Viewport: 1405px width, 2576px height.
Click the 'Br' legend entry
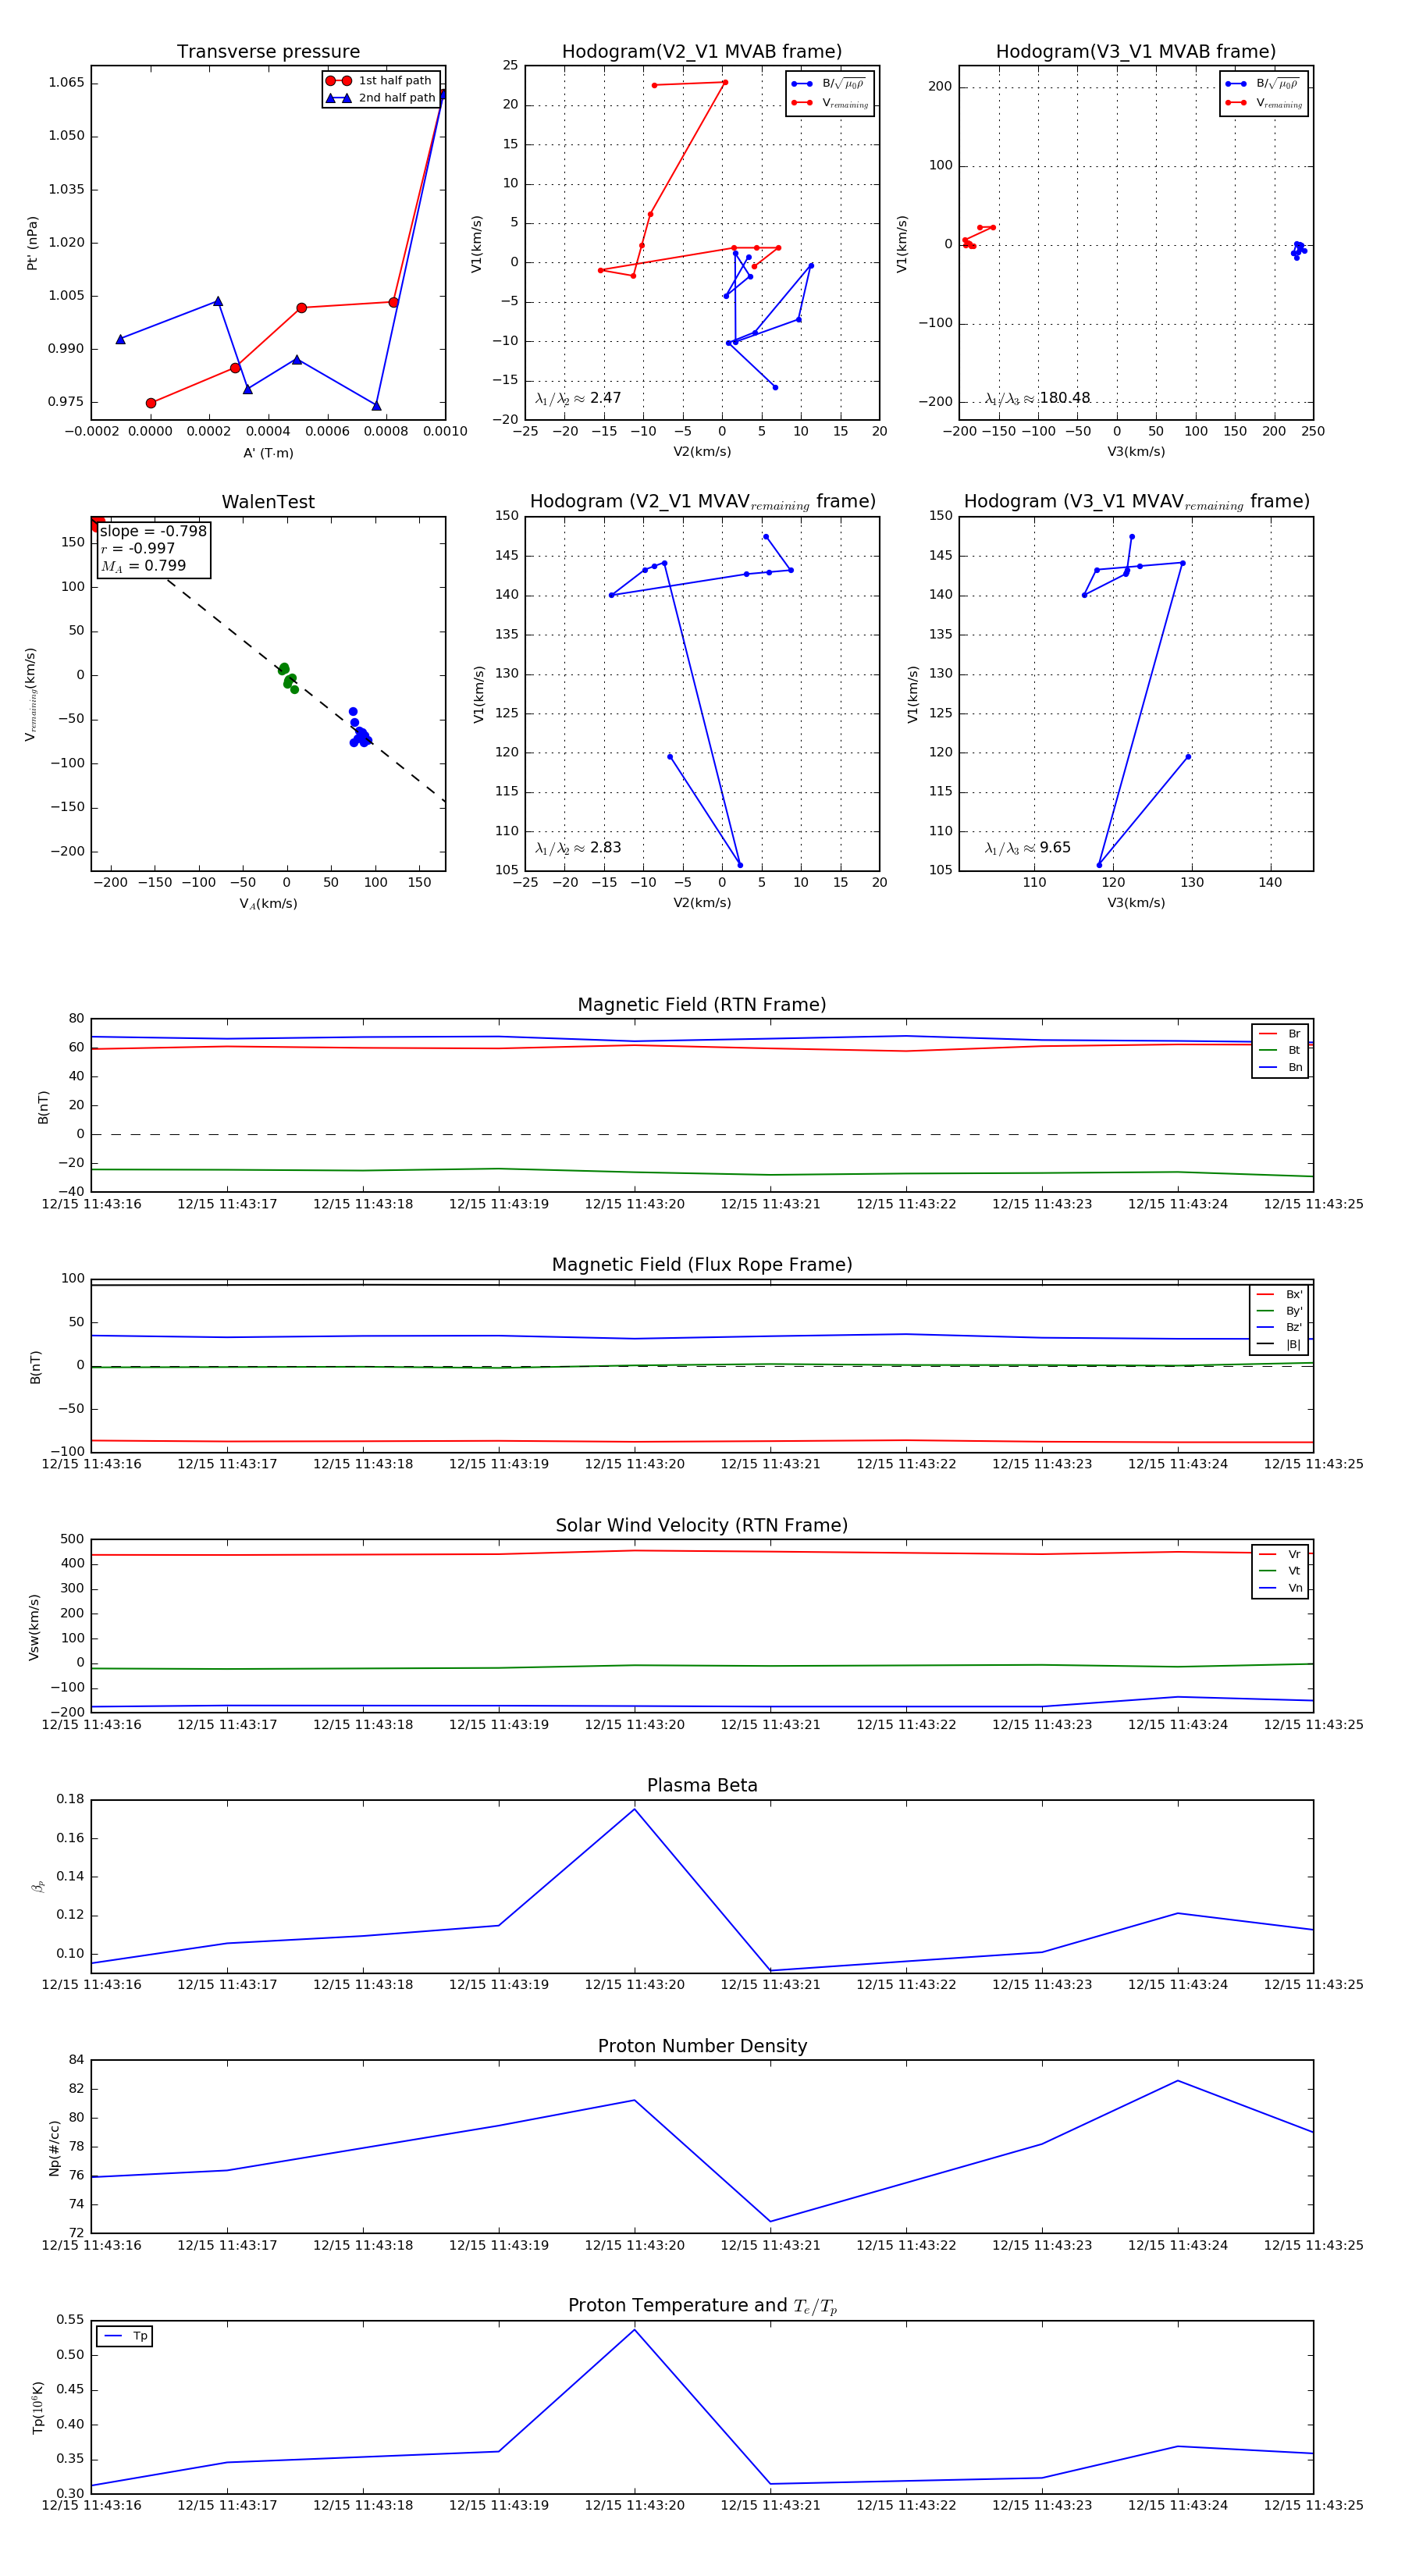(x=1280, y=1034)
